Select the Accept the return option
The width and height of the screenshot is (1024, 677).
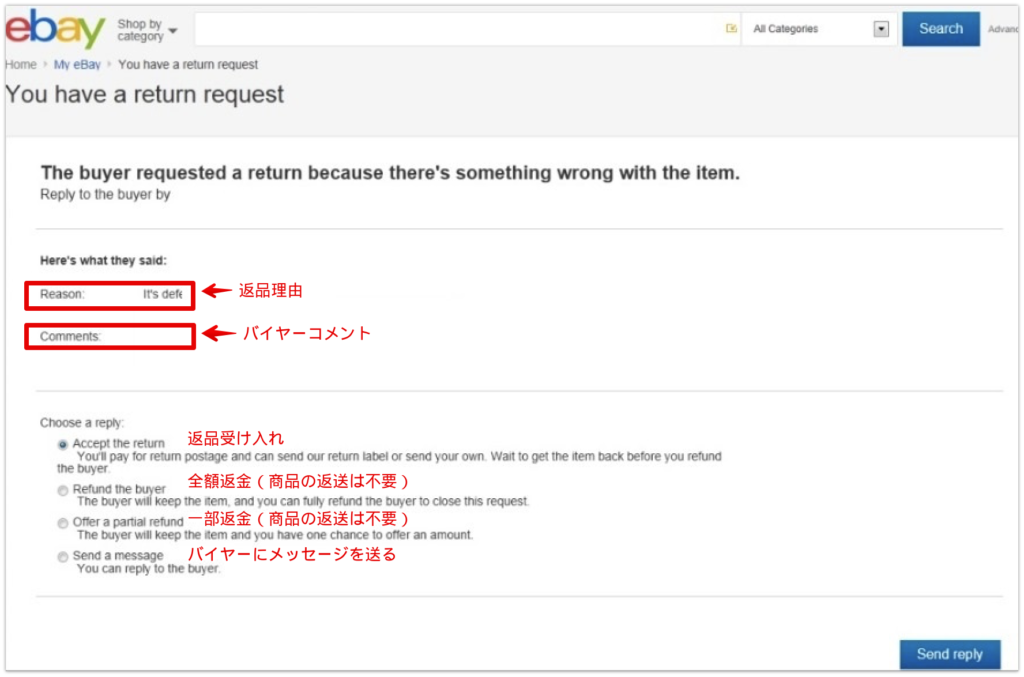point(63,445)
